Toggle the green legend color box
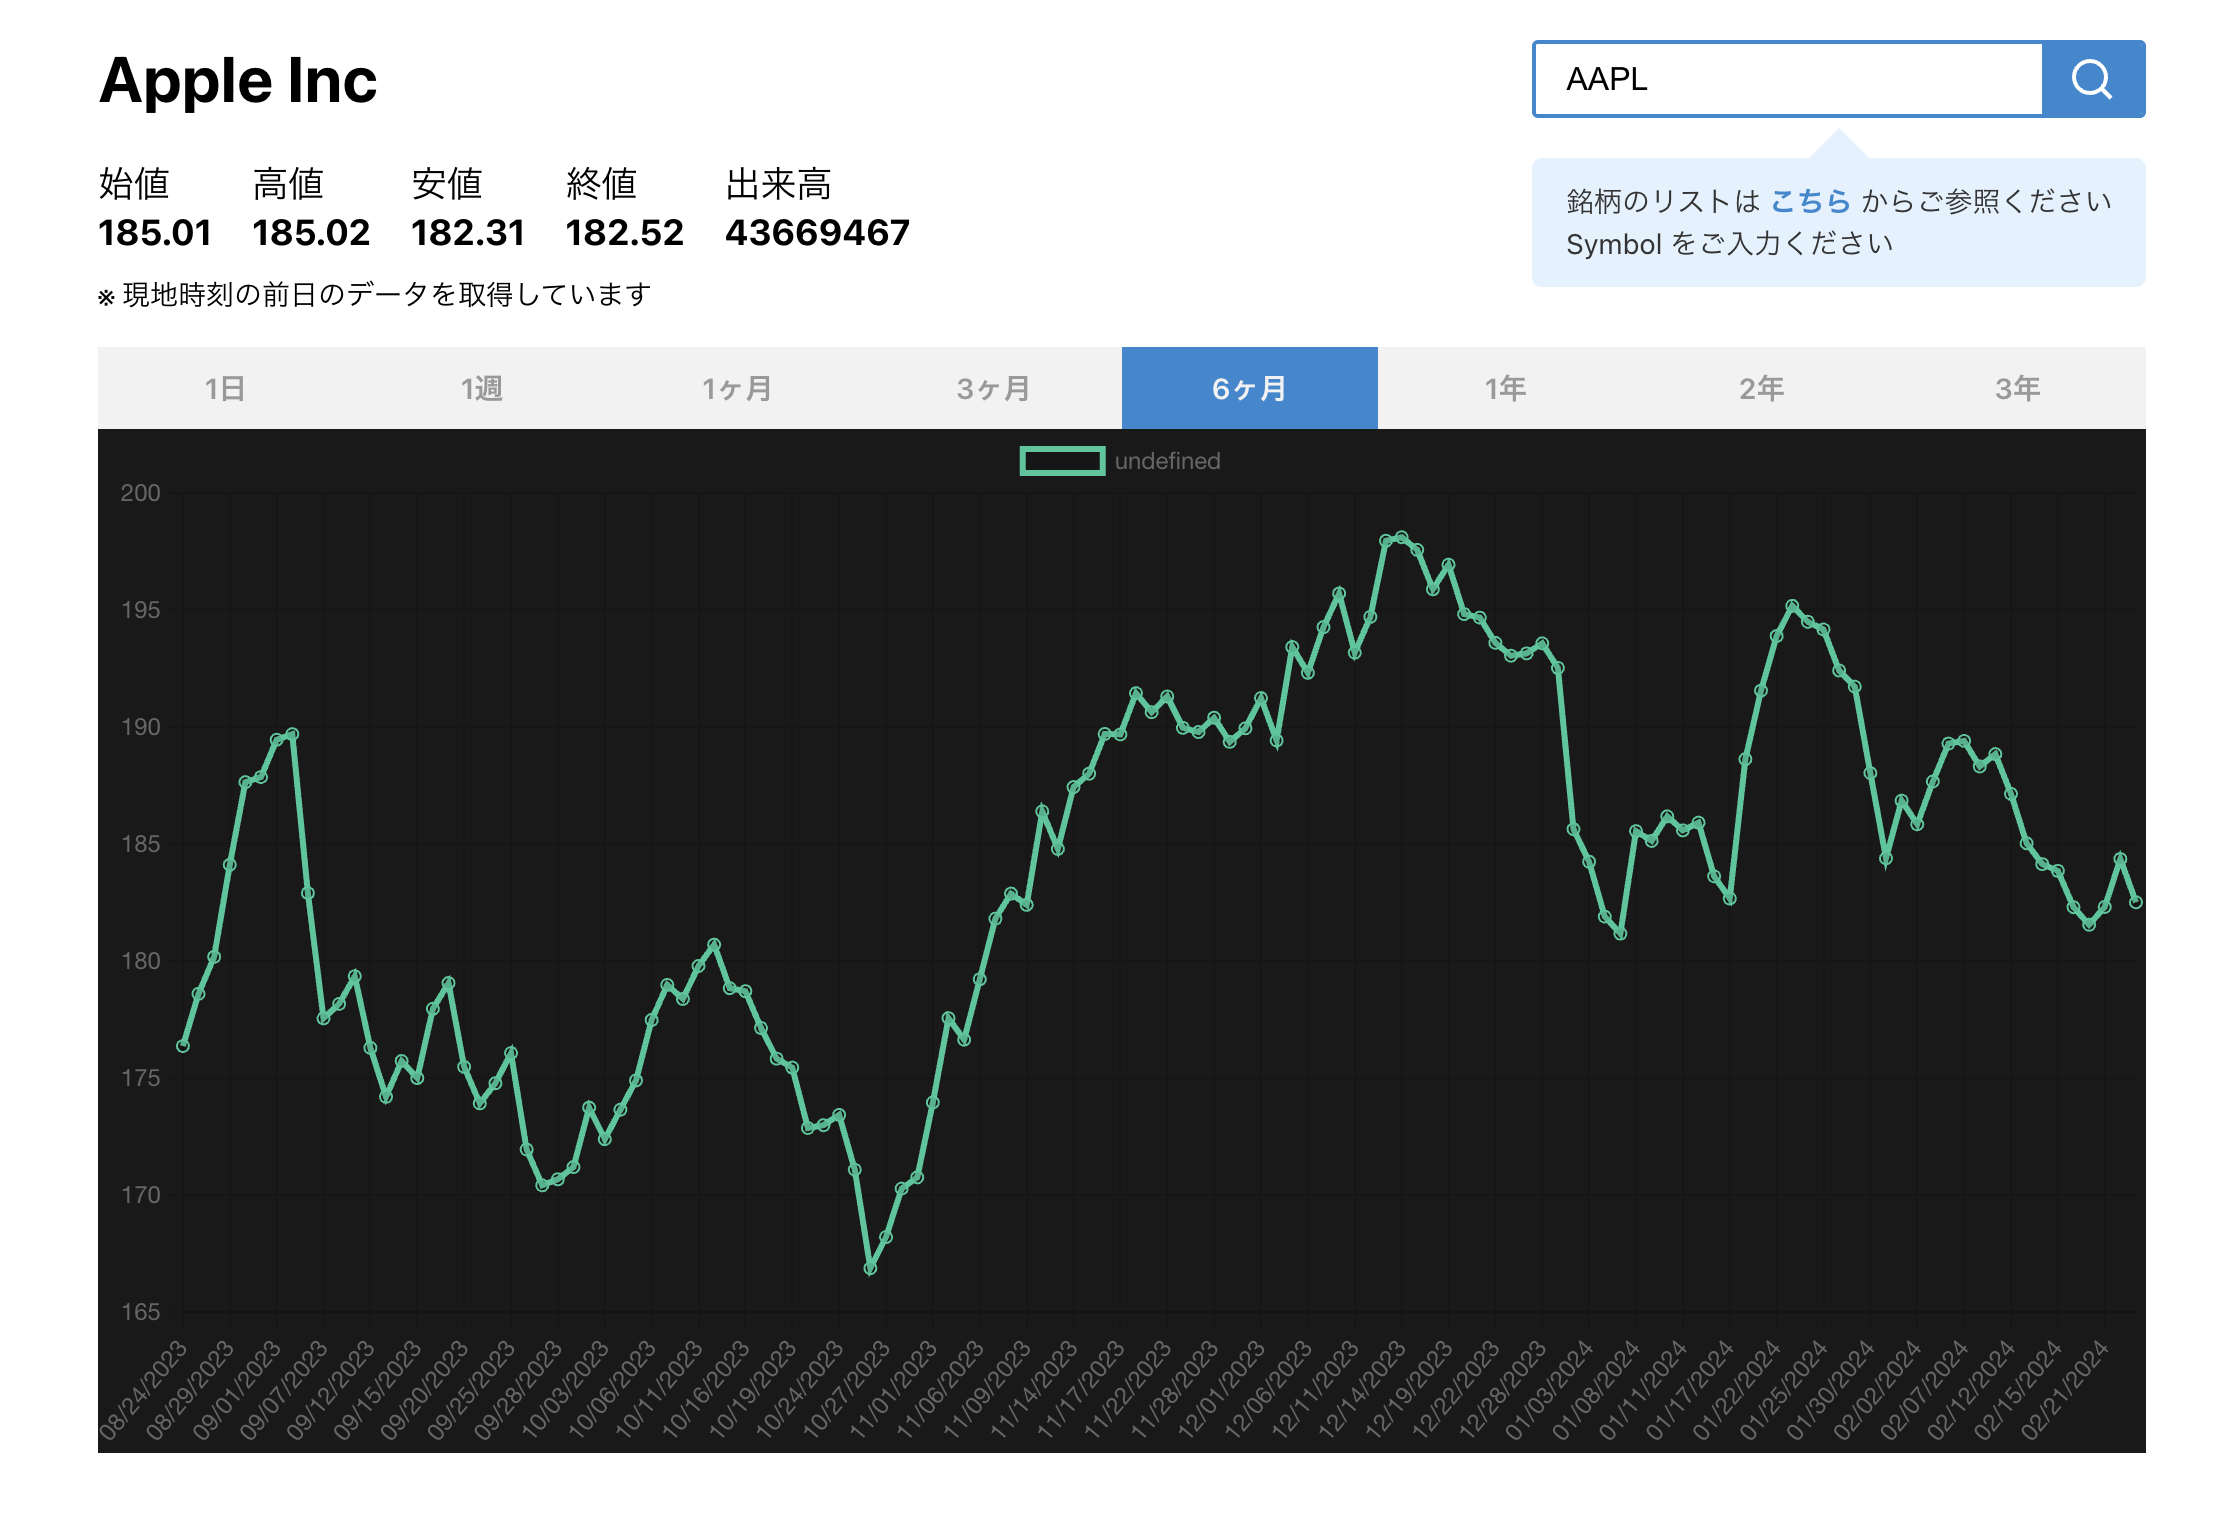Screen dimensions: 2228x1520 [1062, 461]
